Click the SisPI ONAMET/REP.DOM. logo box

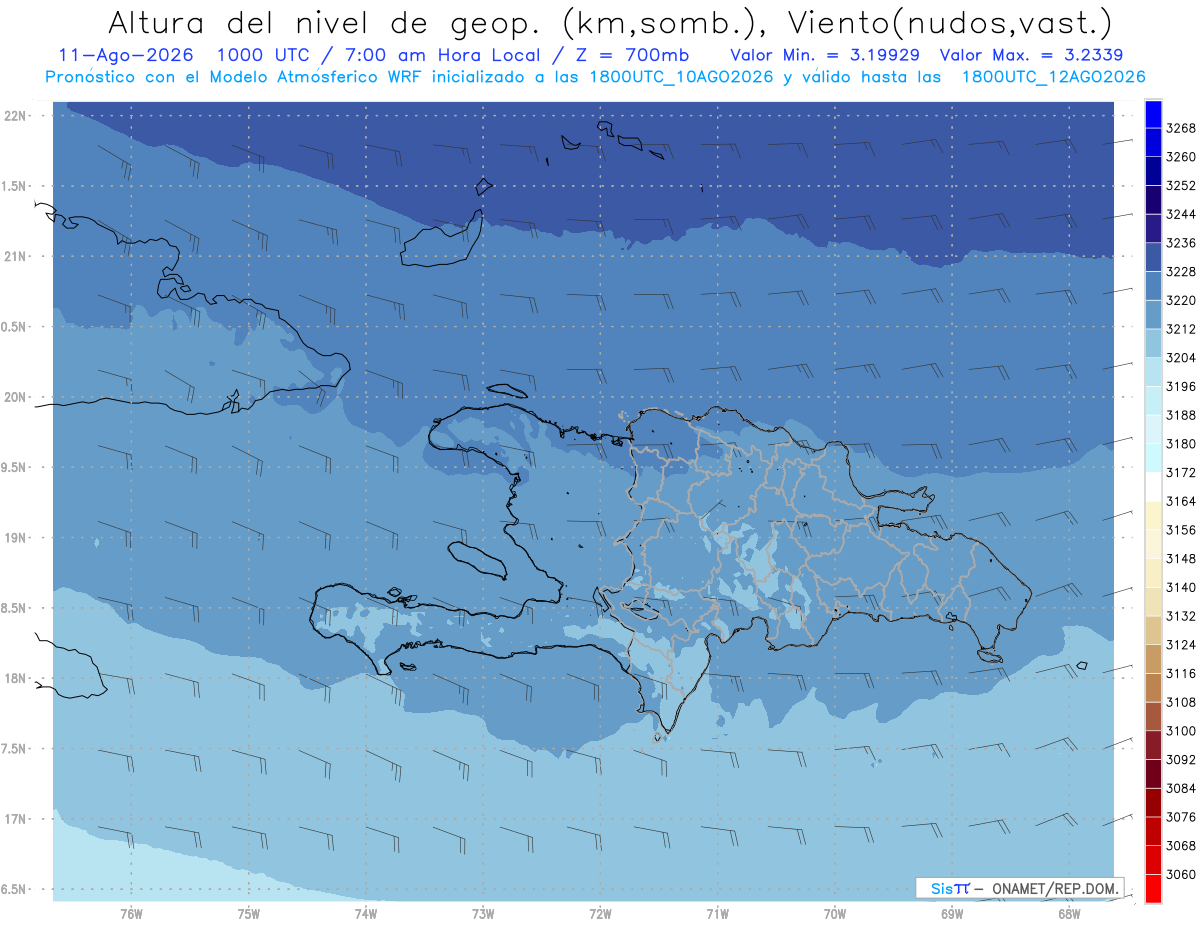[x=1019, y=888]
